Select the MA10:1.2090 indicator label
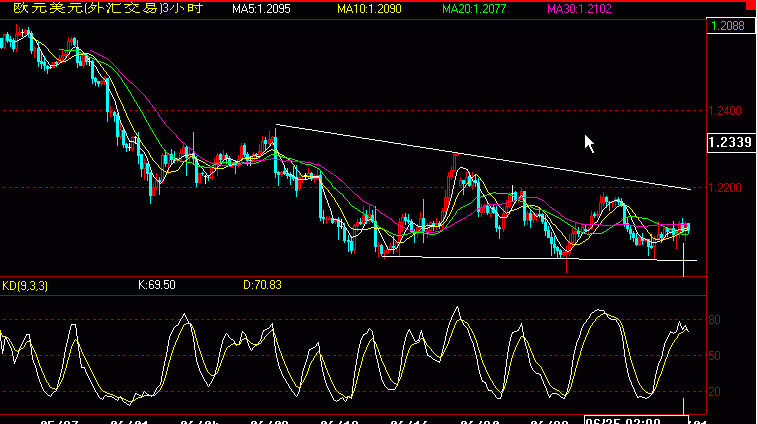 (369, 9)
